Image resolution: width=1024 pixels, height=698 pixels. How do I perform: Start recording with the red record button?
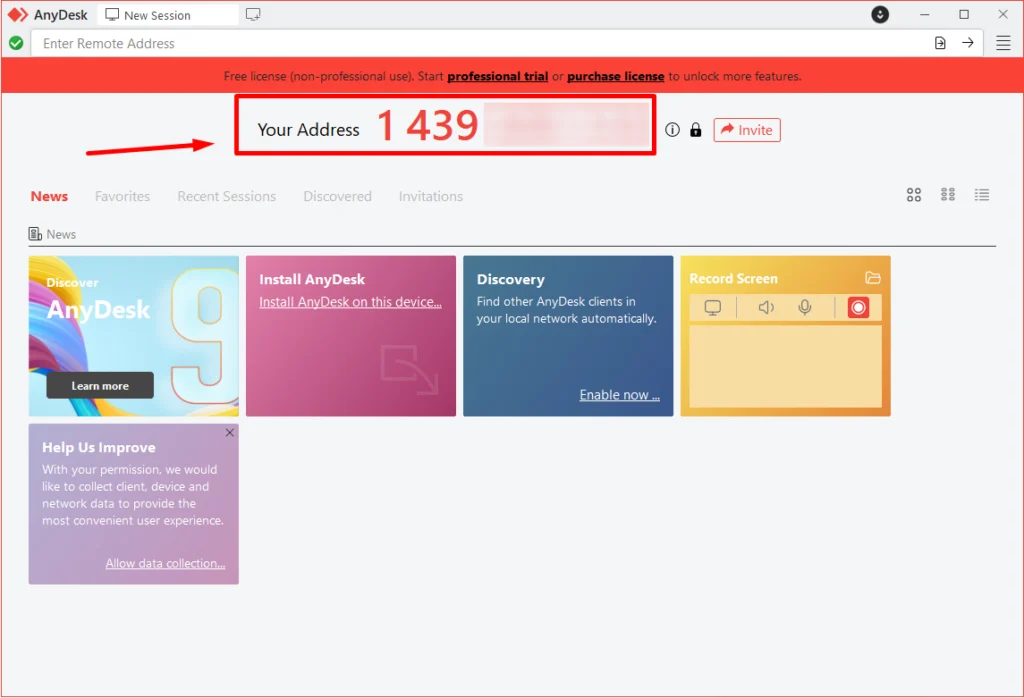(858, 307)
